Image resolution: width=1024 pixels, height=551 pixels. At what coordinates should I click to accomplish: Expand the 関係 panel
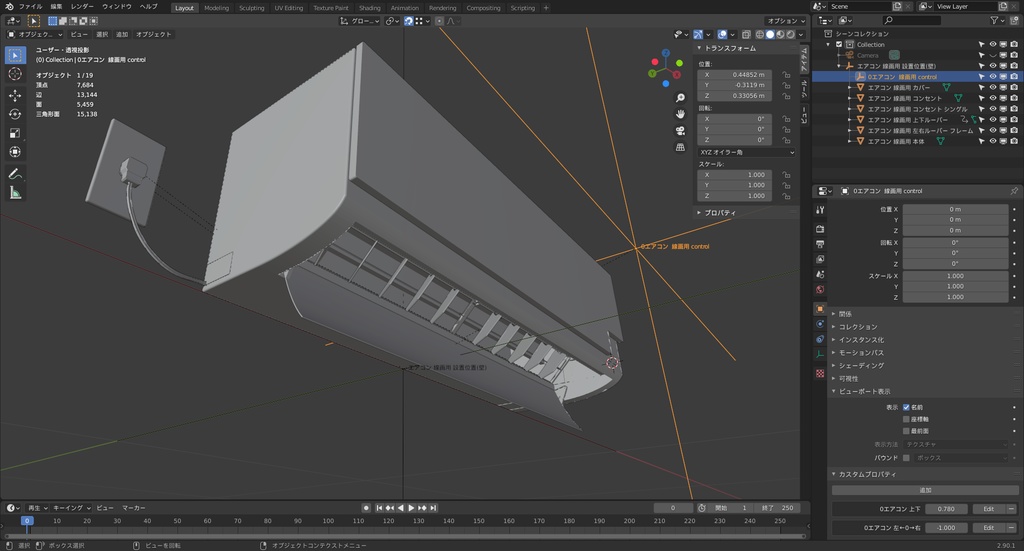click(845, 313)
